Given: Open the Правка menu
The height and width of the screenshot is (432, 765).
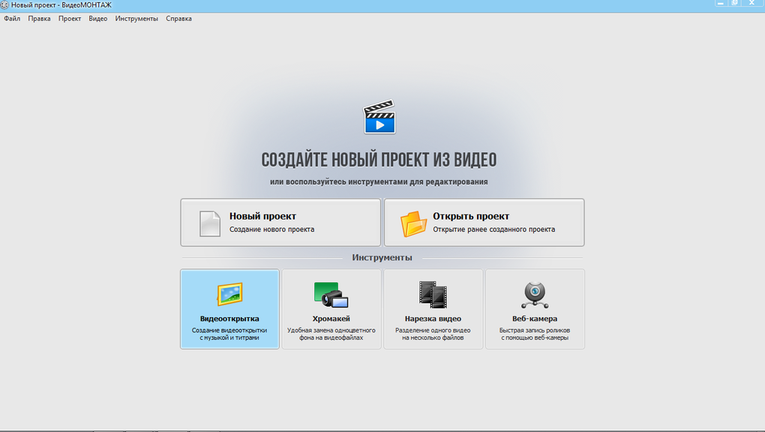Looking at the screenshot, I should [39, 19].
